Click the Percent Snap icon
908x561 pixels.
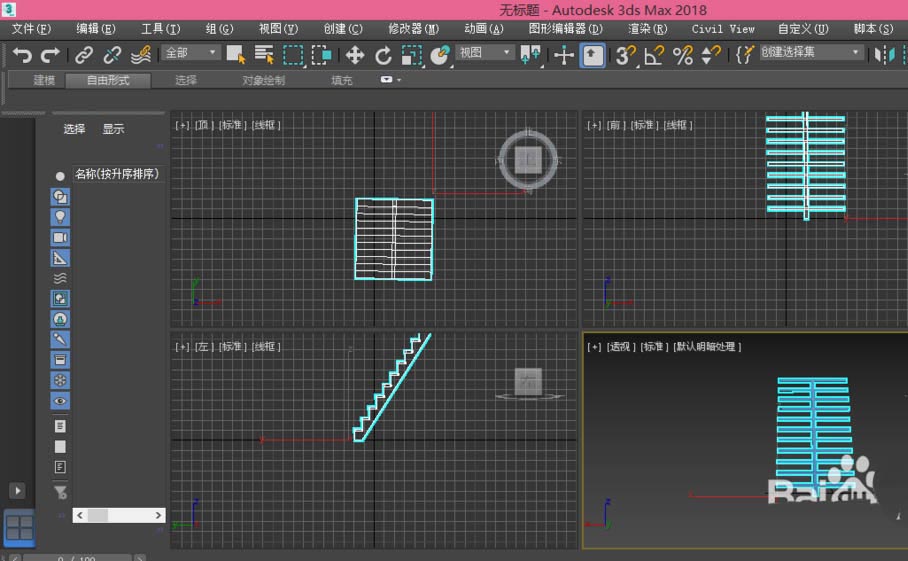[683, 55]
